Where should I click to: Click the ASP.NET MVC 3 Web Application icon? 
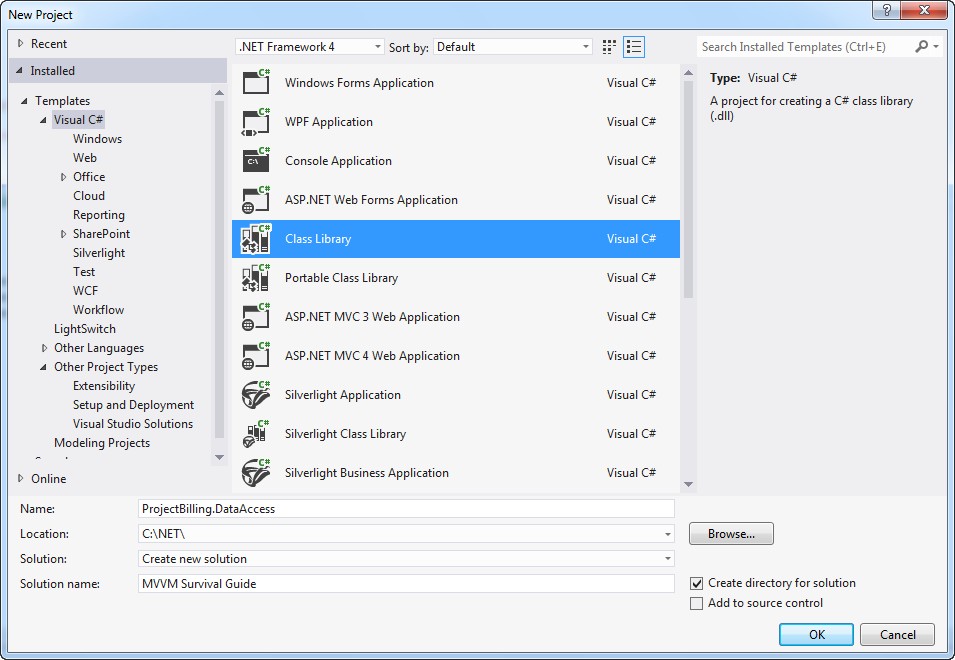pos(256,316)
